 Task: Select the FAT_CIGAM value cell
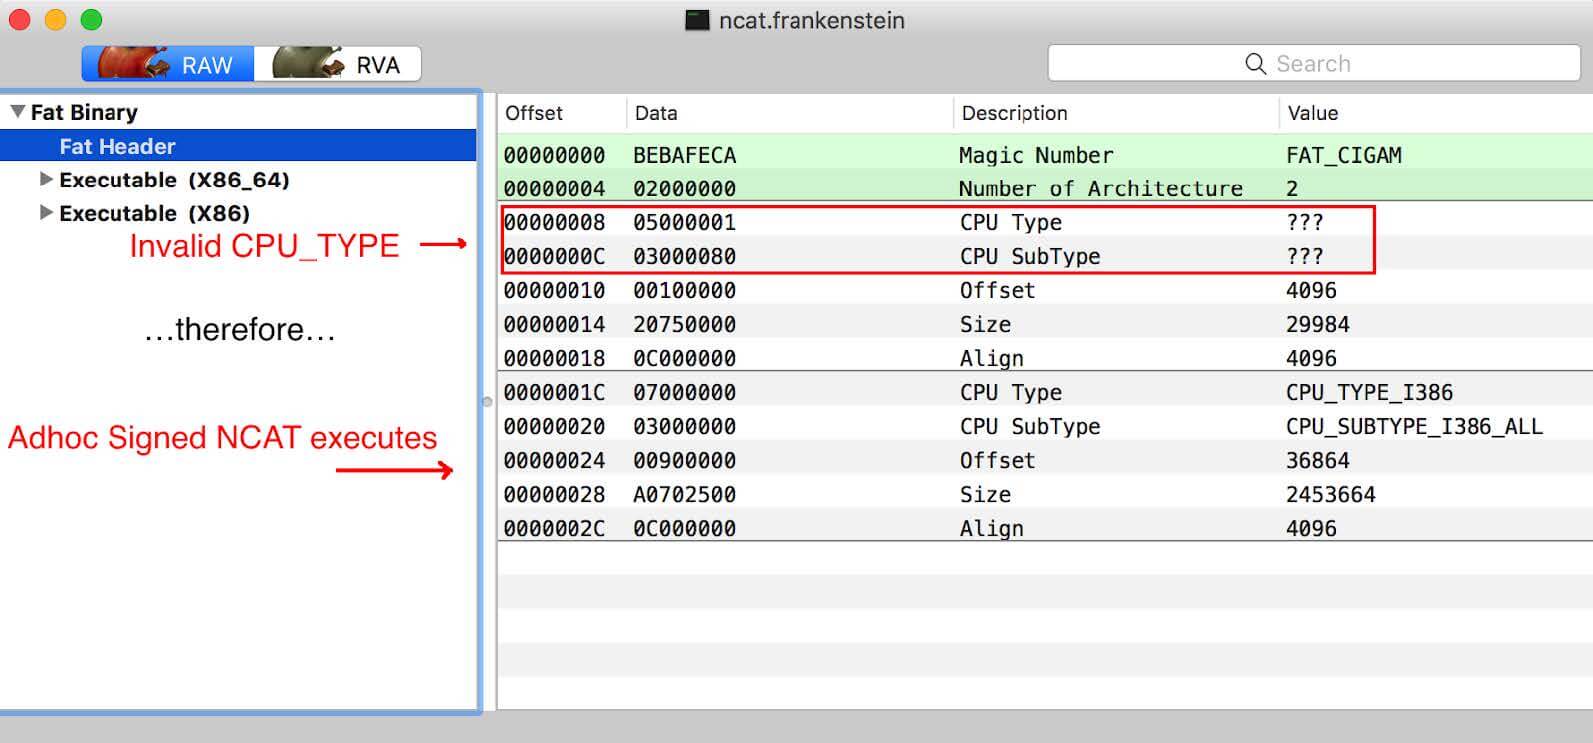1344,155
